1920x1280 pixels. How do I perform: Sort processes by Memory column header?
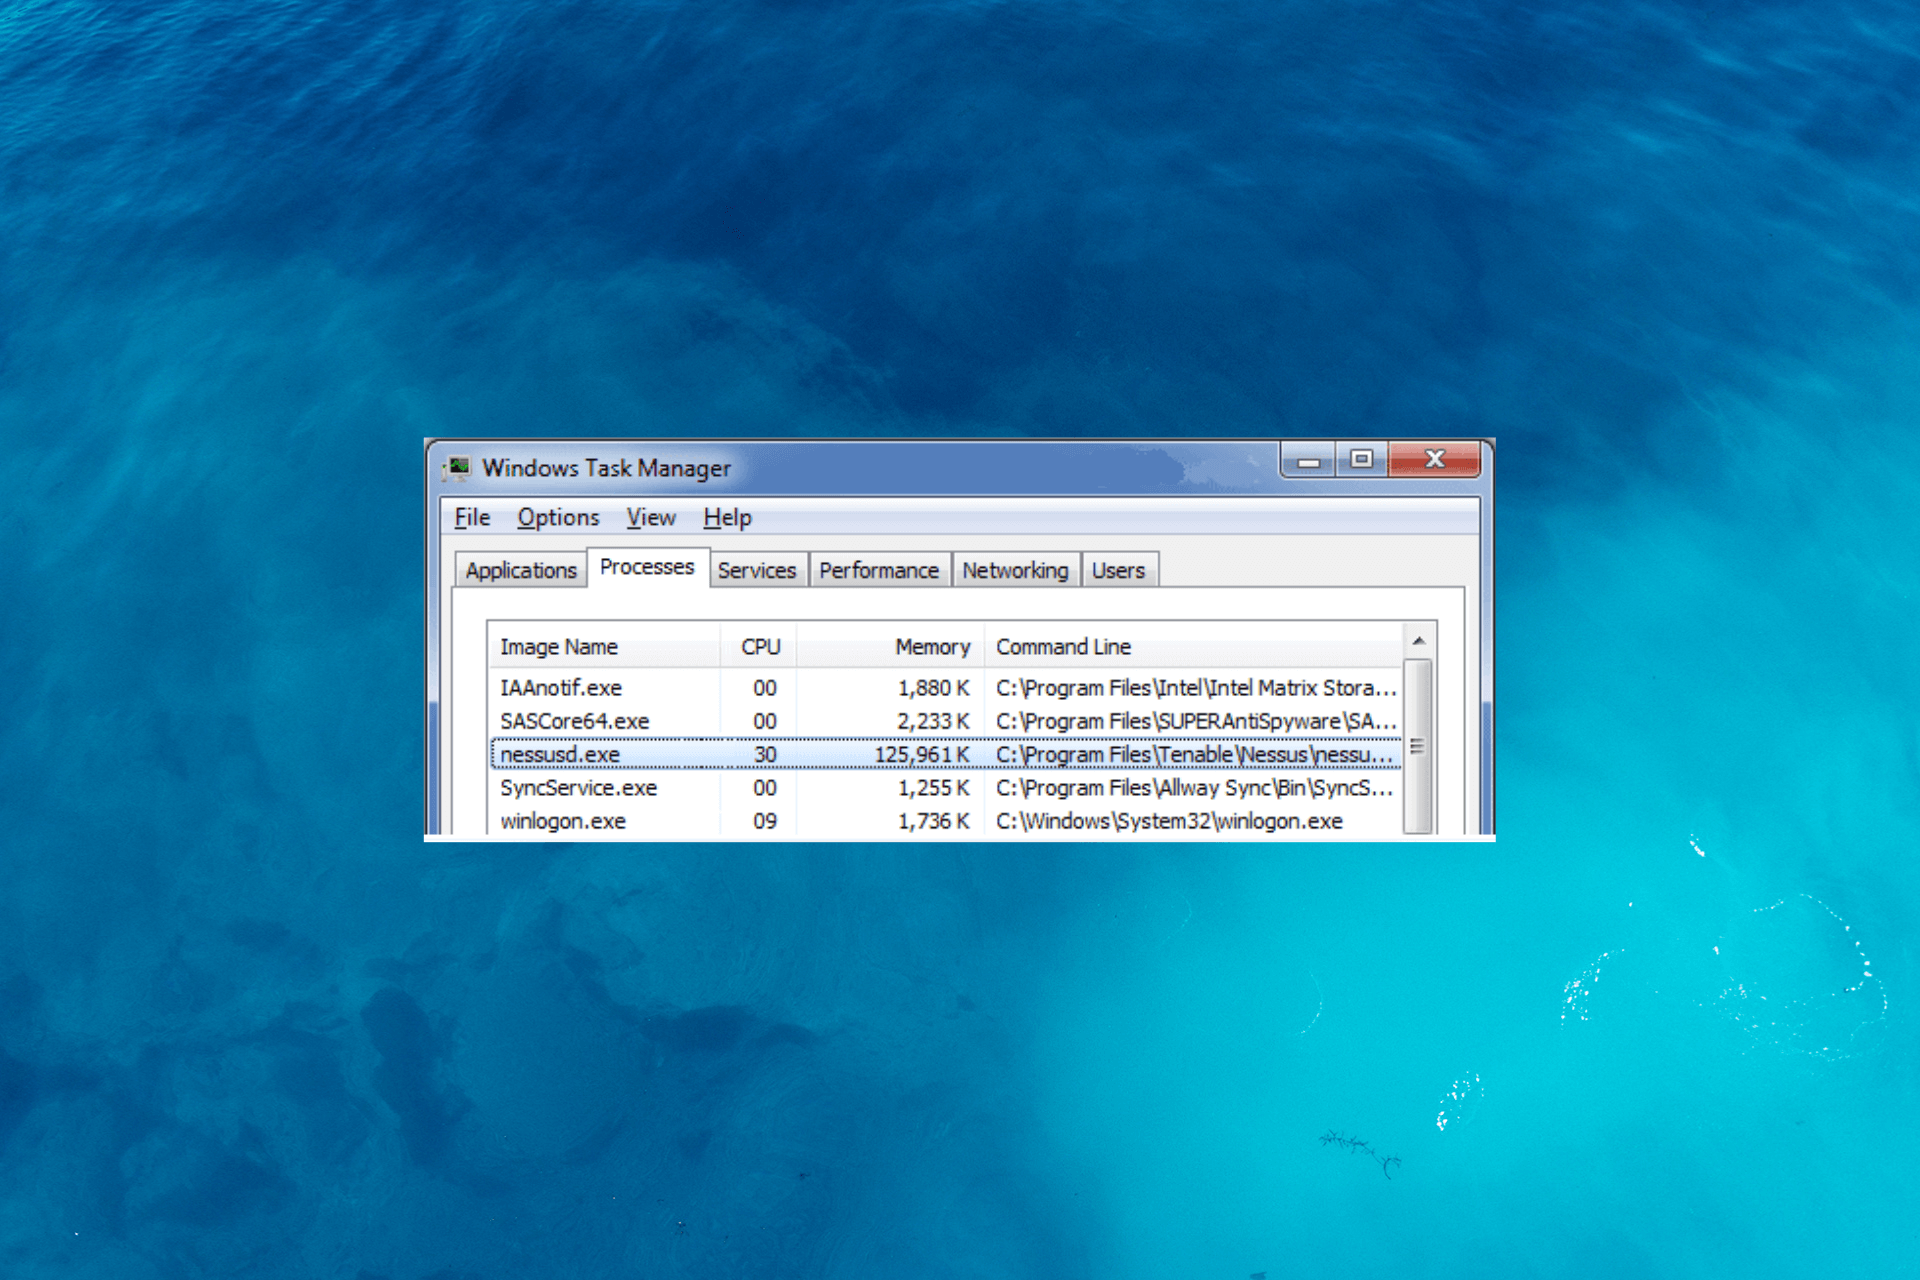point(891,647)
